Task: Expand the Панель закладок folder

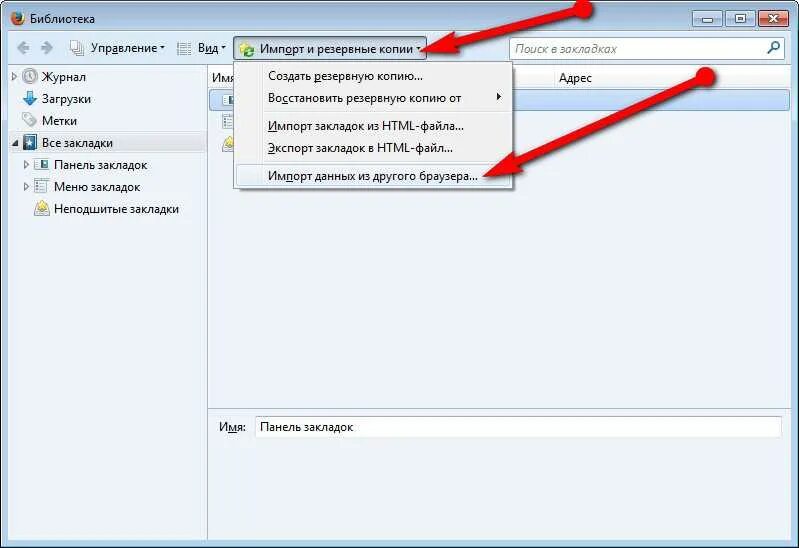Action: pos(26,165)
